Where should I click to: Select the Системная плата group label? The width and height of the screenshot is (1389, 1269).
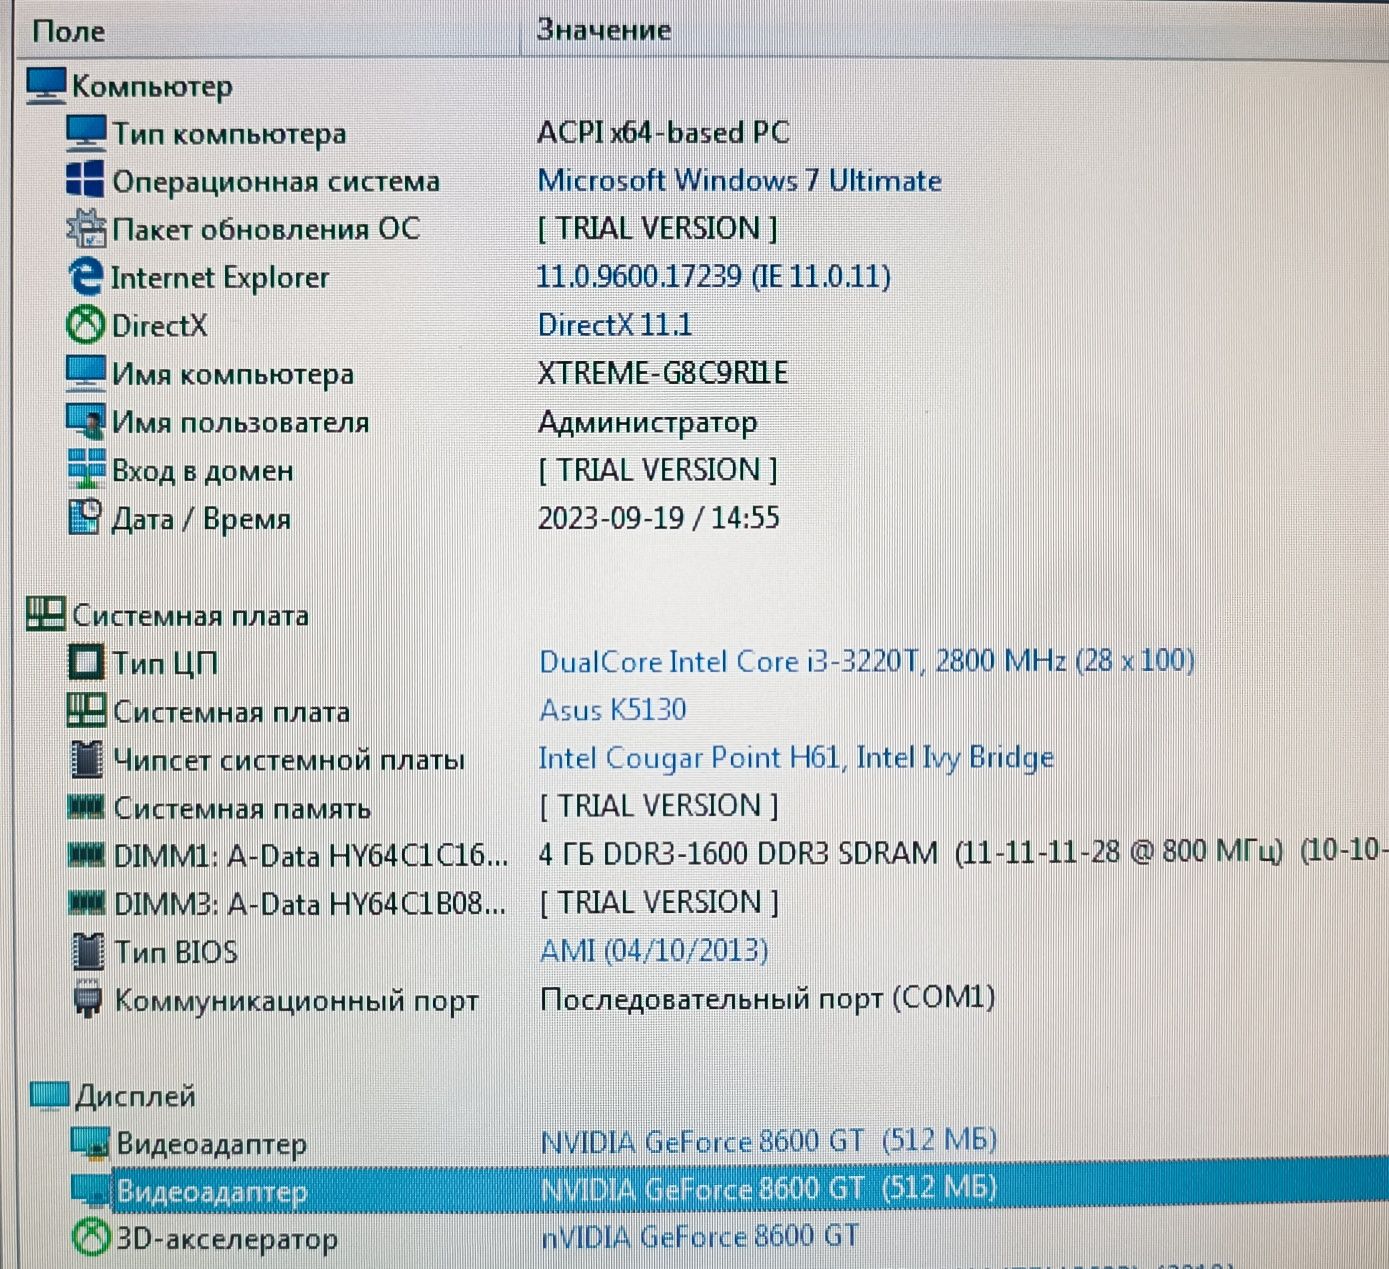pos(190,615)
